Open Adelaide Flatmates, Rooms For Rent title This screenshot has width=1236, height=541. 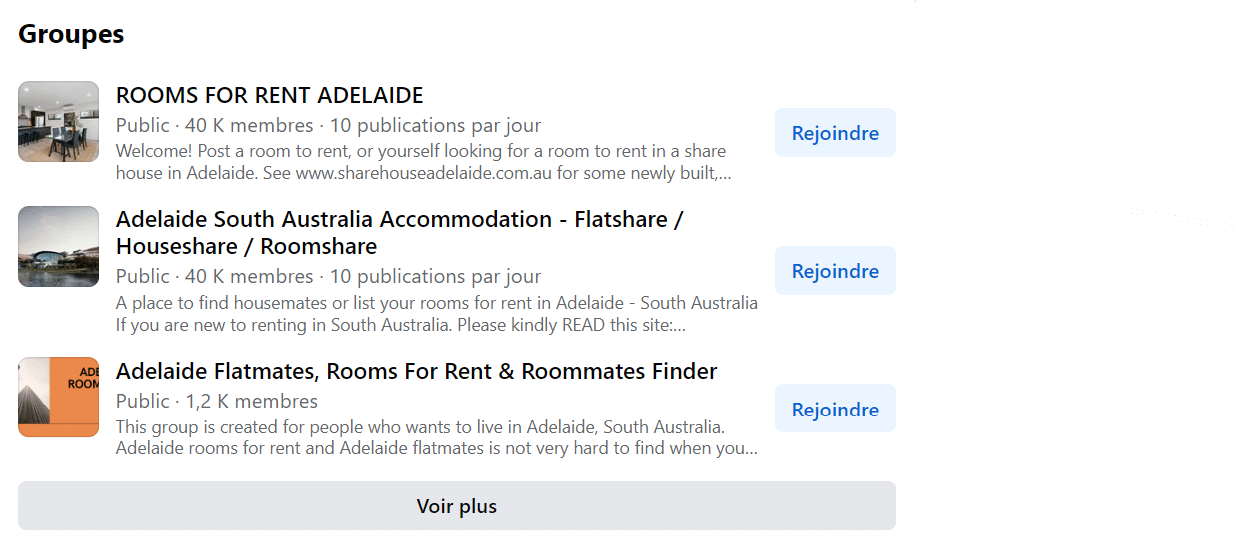417,372
